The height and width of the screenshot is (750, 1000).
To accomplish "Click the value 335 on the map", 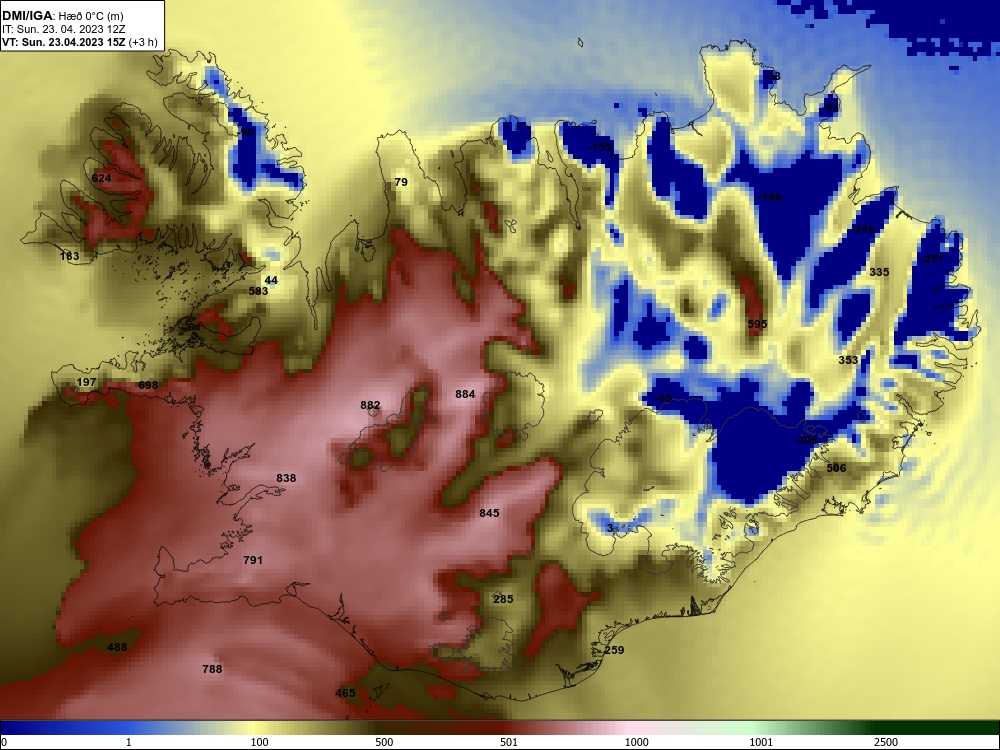I will tap(879, 272).
